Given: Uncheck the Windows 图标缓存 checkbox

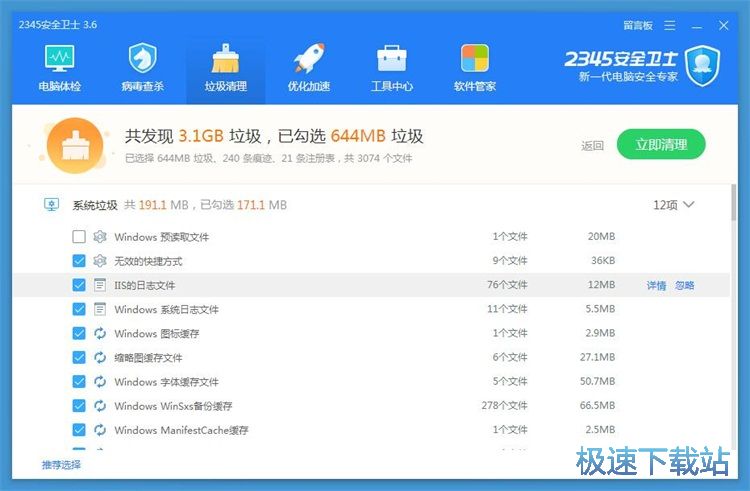Looking at the screenshot, I should tap(79, 333).
